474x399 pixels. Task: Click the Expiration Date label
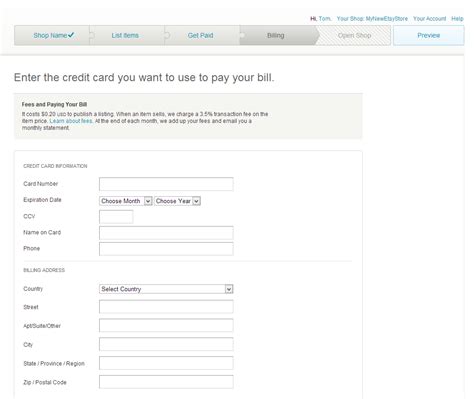(x=42, y=200)
